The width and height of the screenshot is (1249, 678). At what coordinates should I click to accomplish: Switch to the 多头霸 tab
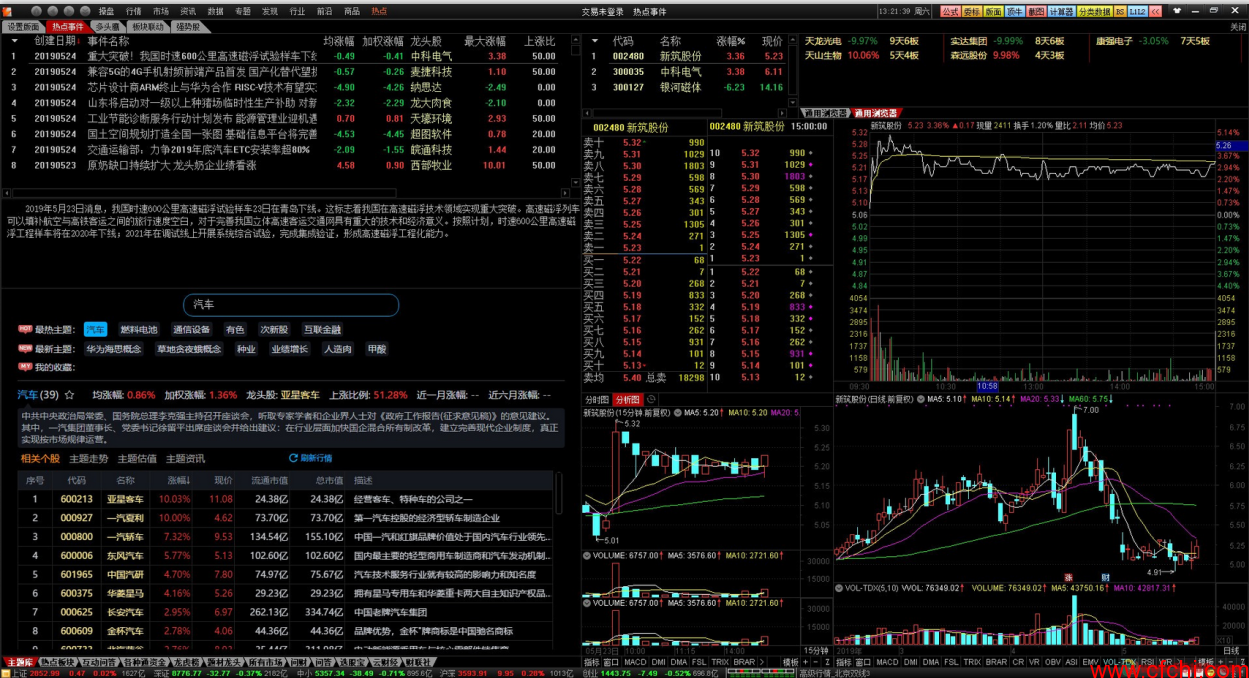tap(107, 27)
